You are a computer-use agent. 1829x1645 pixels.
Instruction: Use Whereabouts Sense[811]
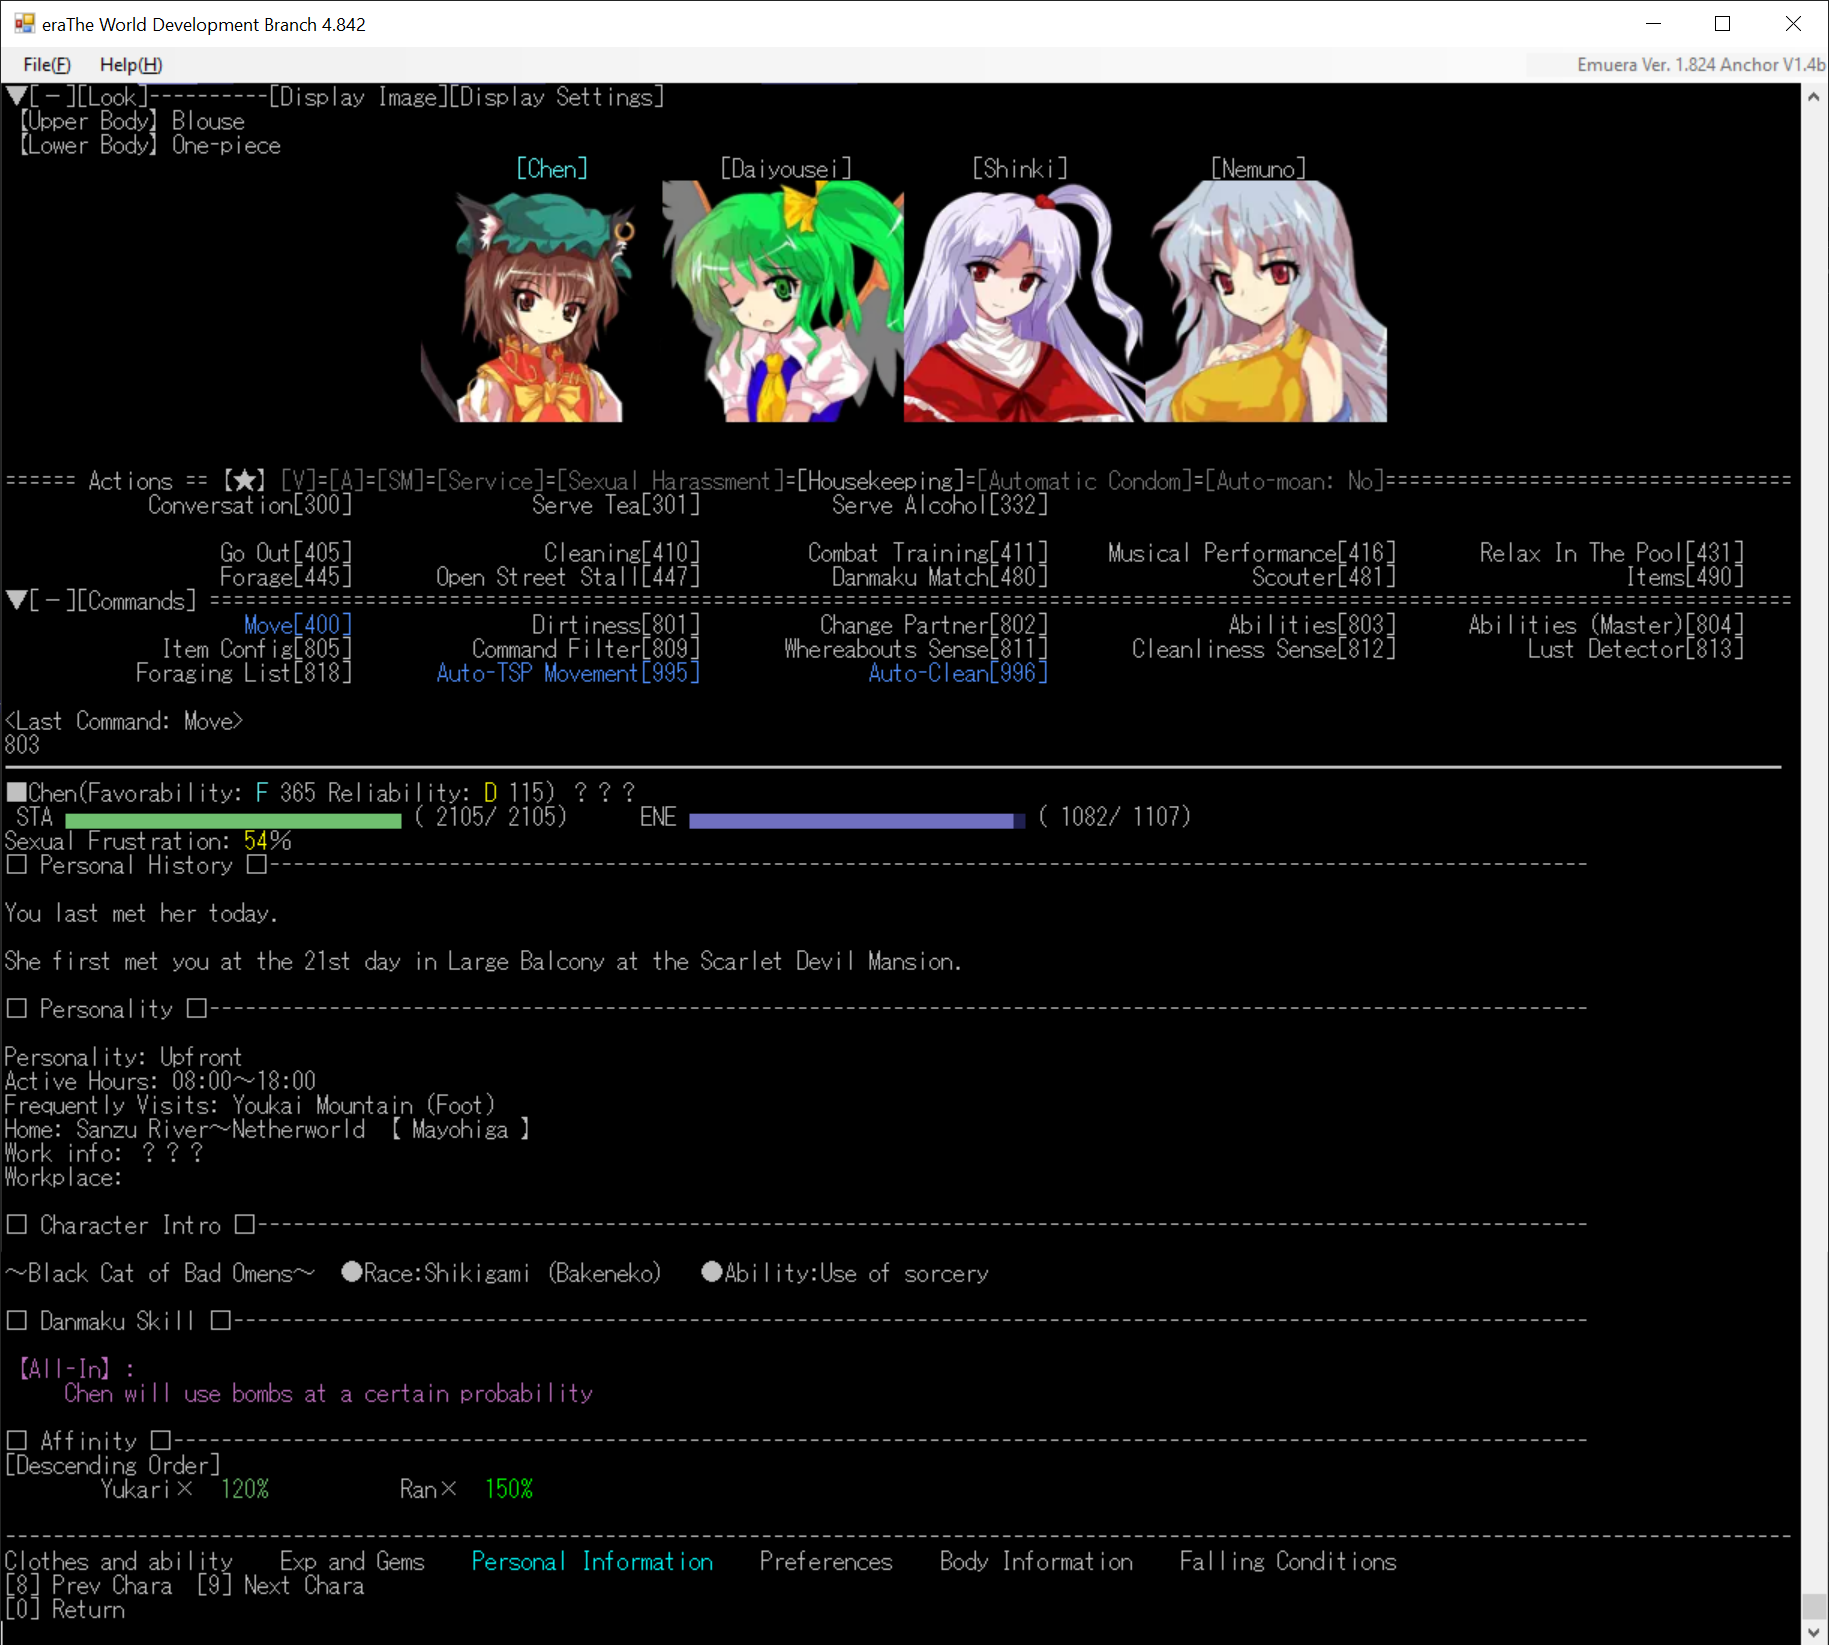(x=916, y=649)
